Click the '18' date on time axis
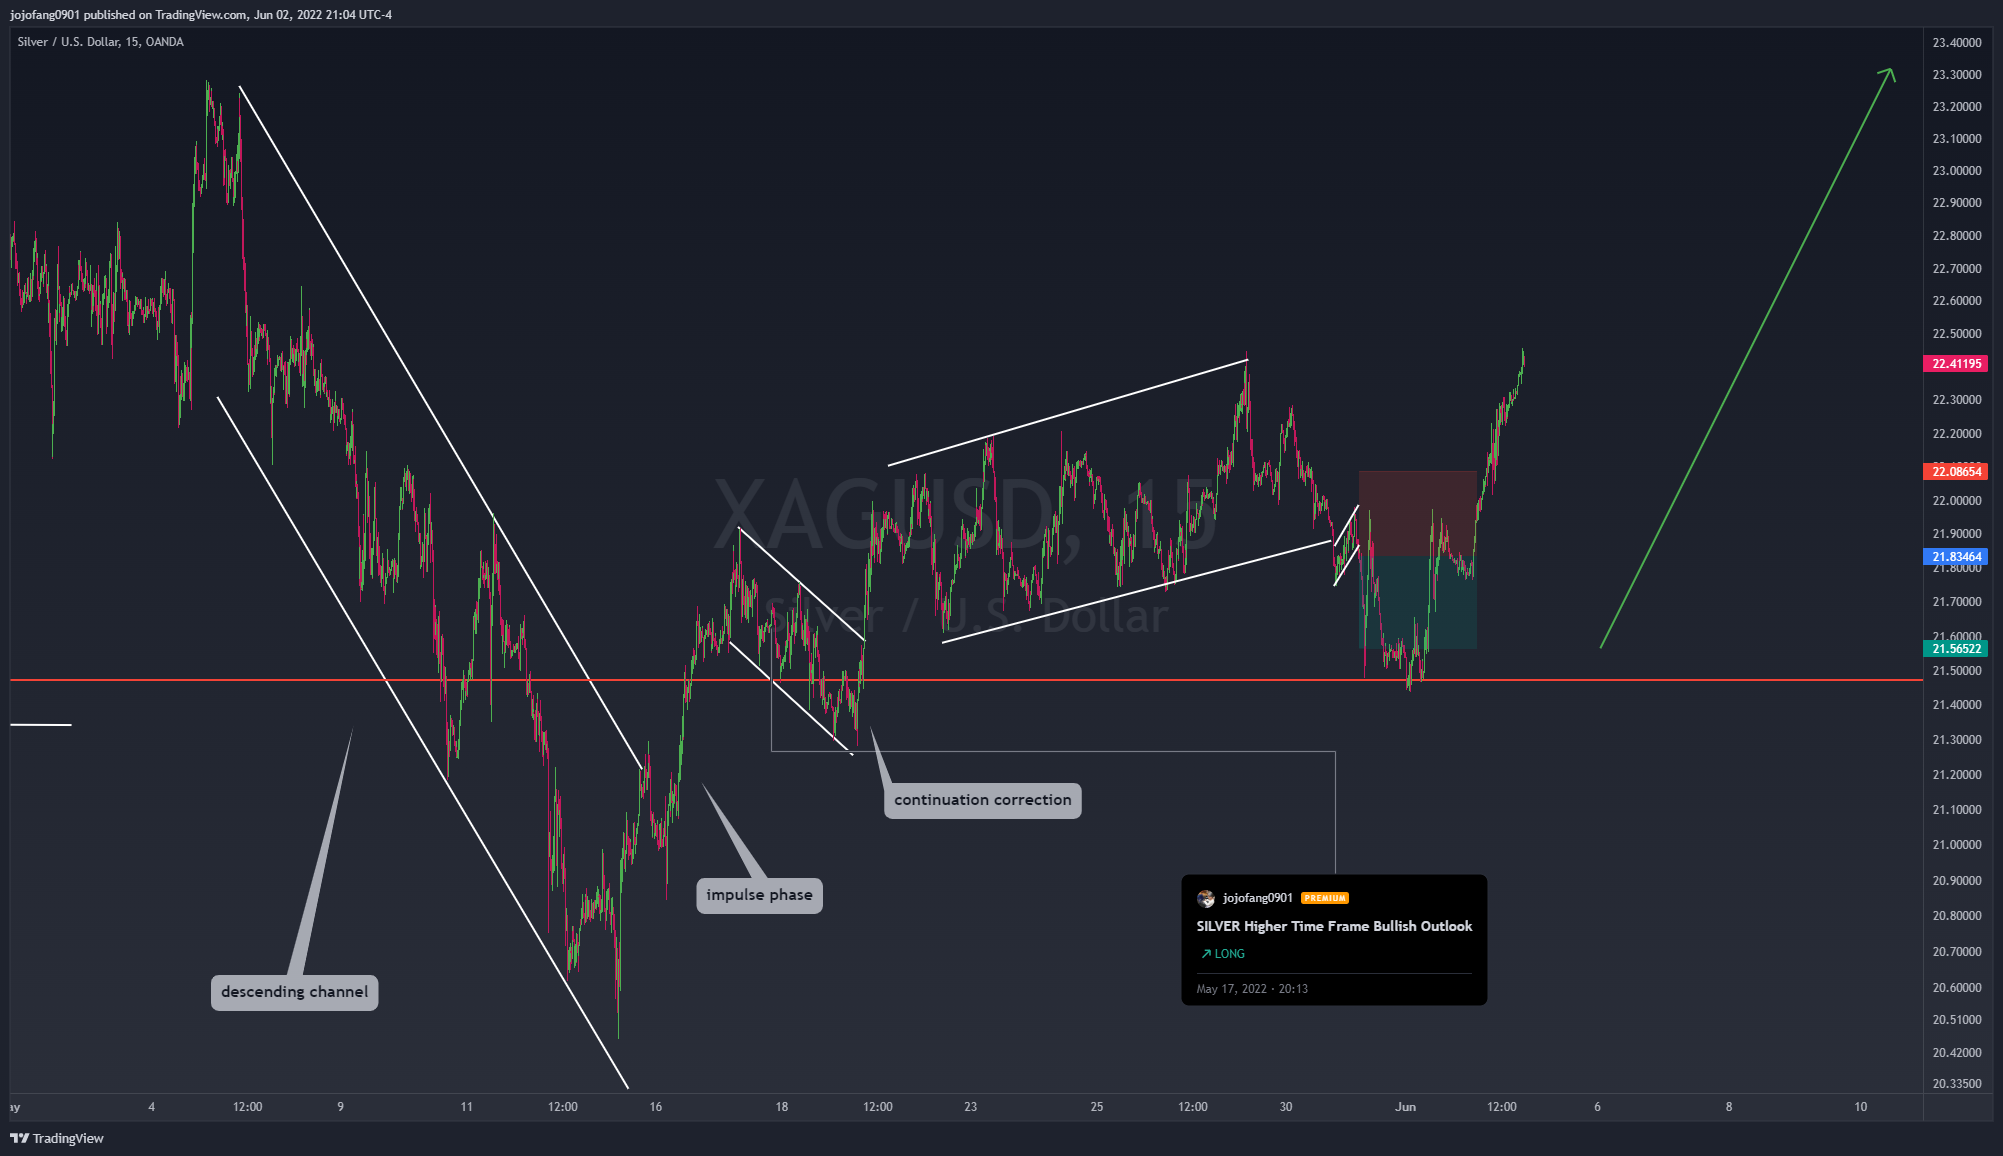The image size is (2003, 1156). [782, 1107]
